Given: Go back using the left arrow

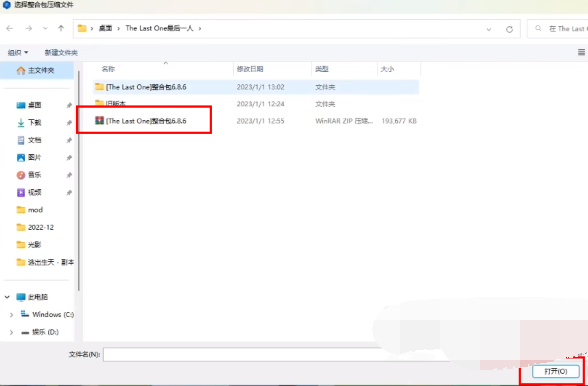Looking at the screenshot, I should [10, 29].
